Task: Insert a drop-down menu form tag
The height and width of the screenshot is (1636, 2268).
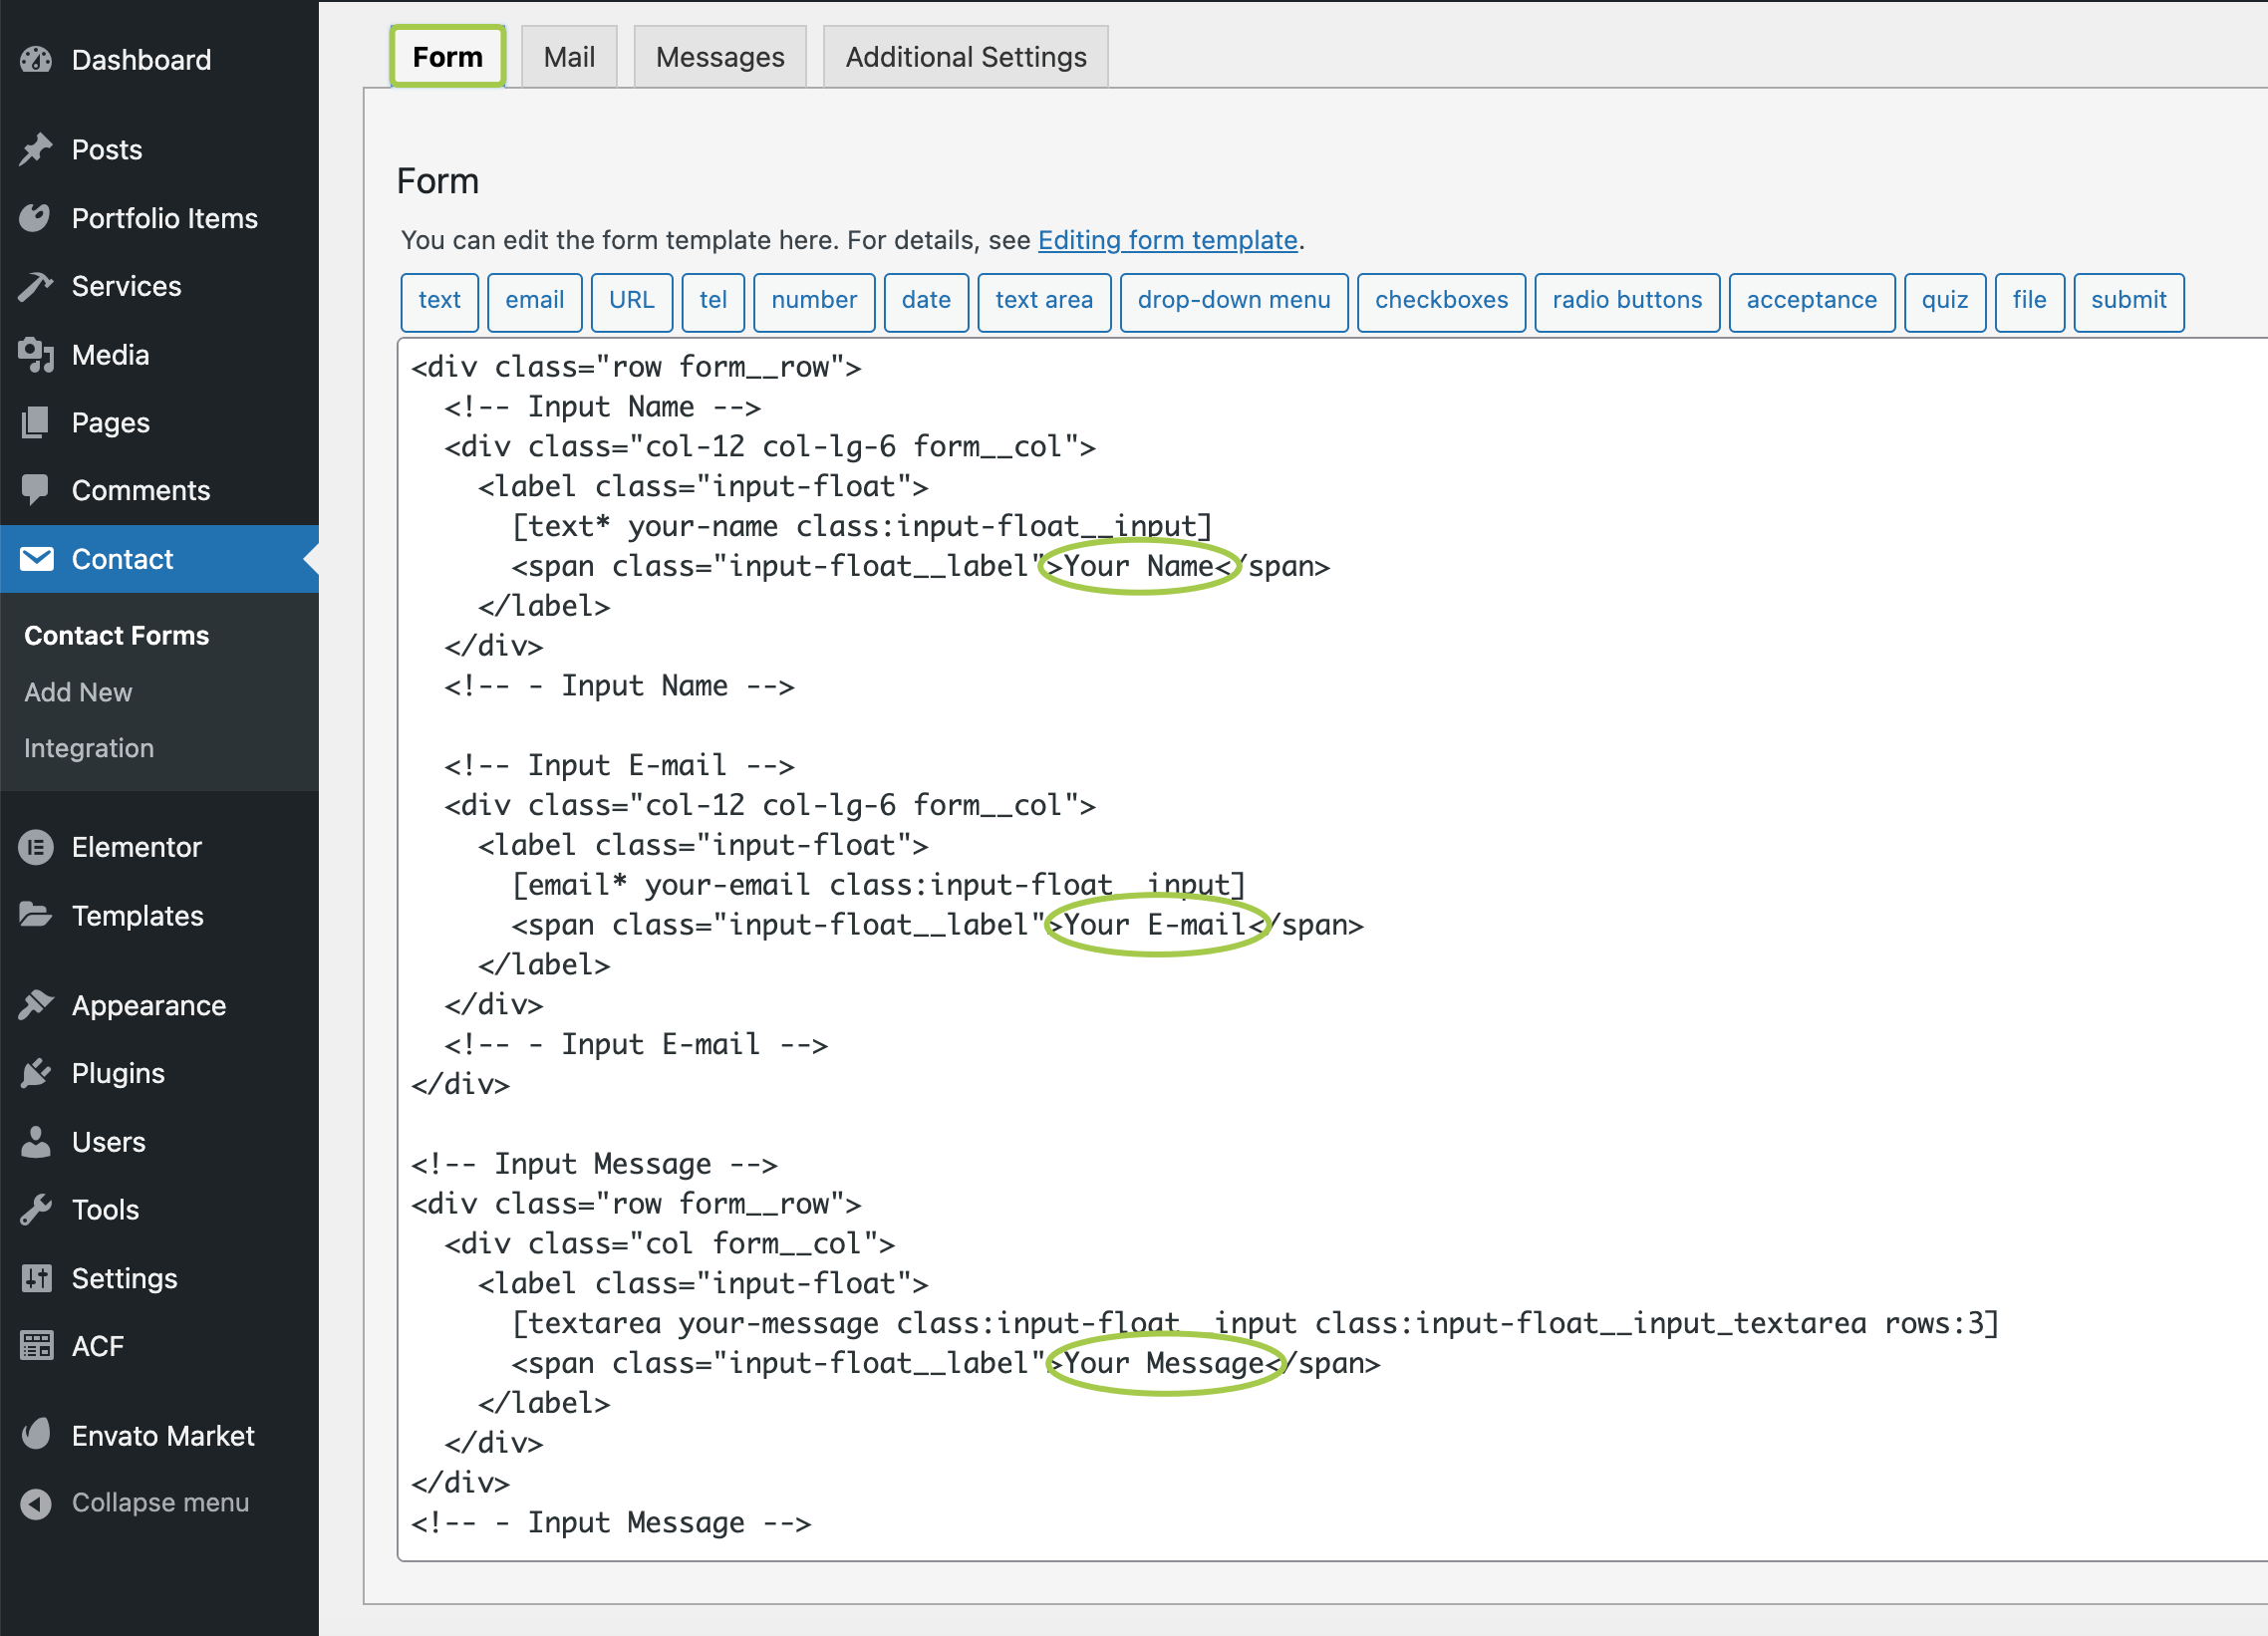Action: (1233, 301)
